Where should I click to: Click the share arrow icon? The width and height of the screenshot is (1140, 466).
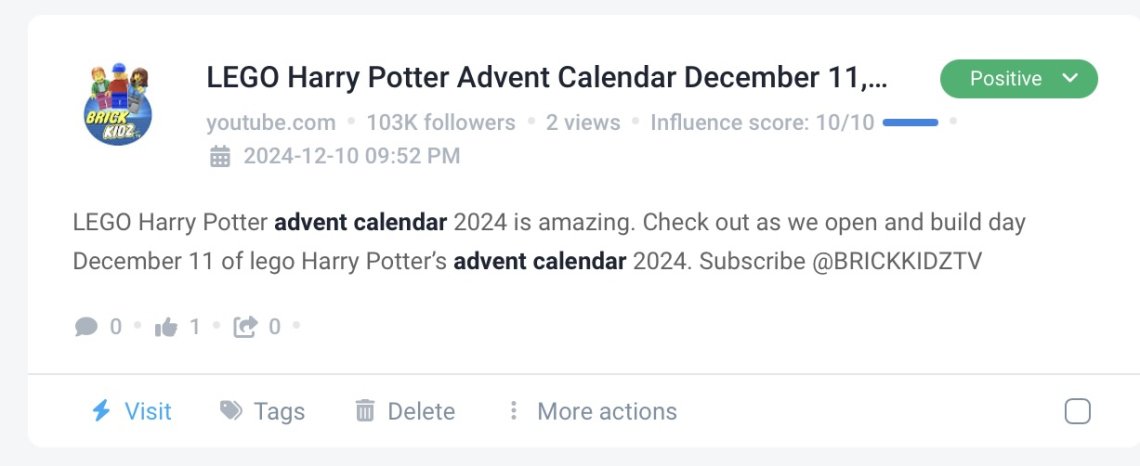[x=245, y=327]
